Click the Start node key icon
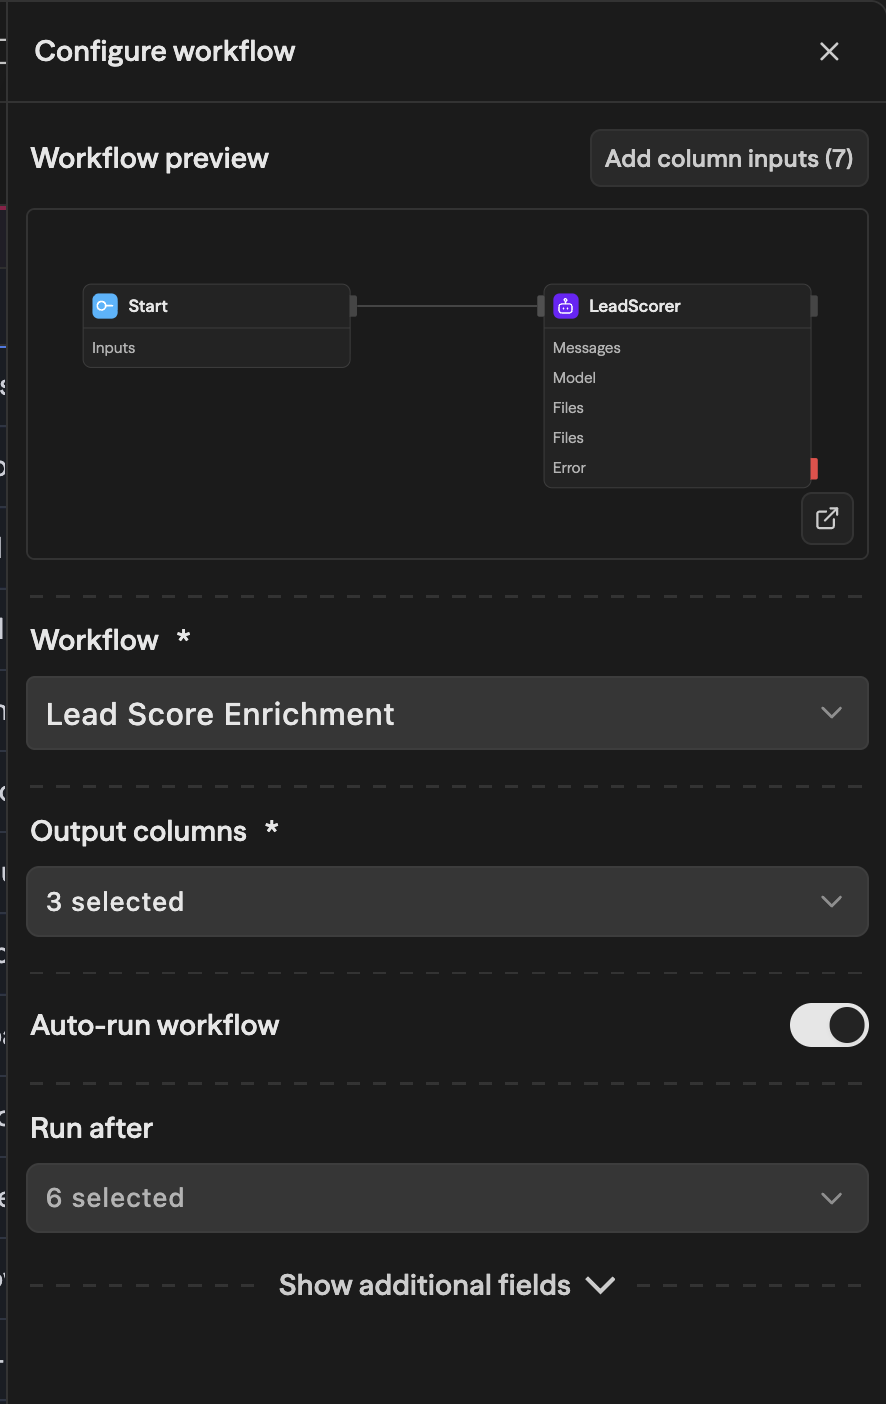886x1404 pixels. point(105,306)
